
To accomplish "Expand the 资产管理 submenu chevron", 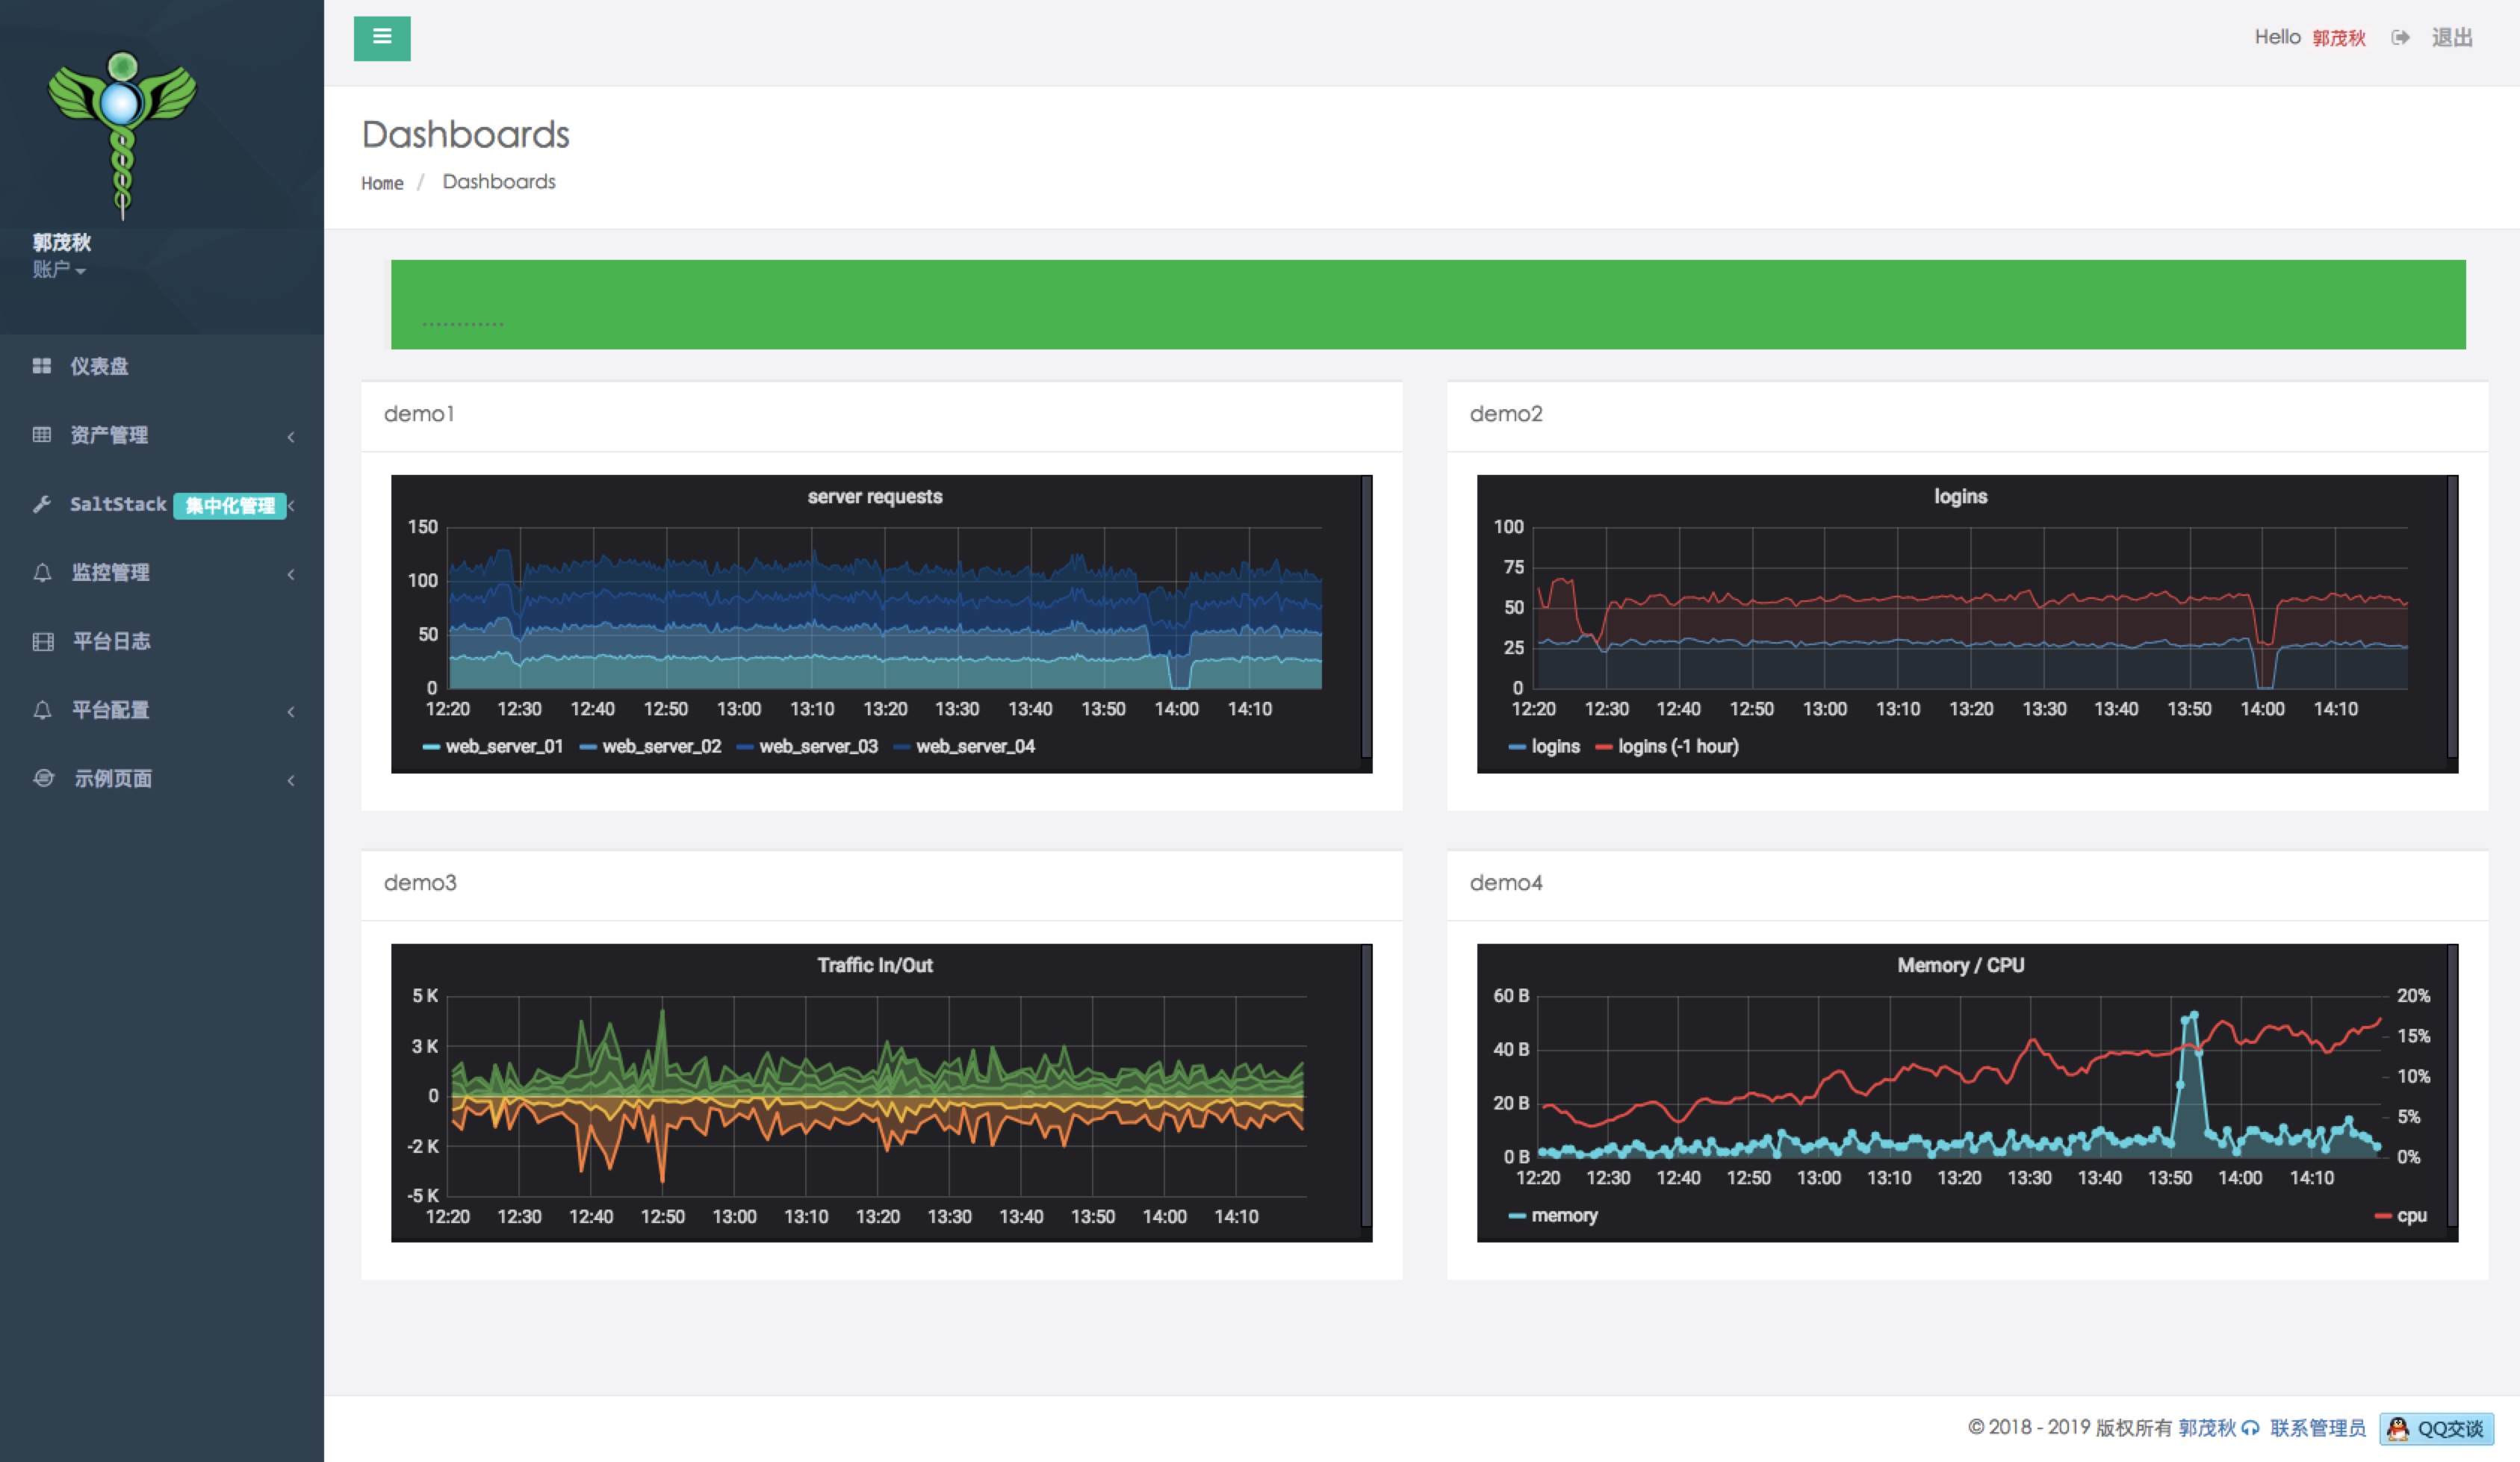I will pos(291,436).
